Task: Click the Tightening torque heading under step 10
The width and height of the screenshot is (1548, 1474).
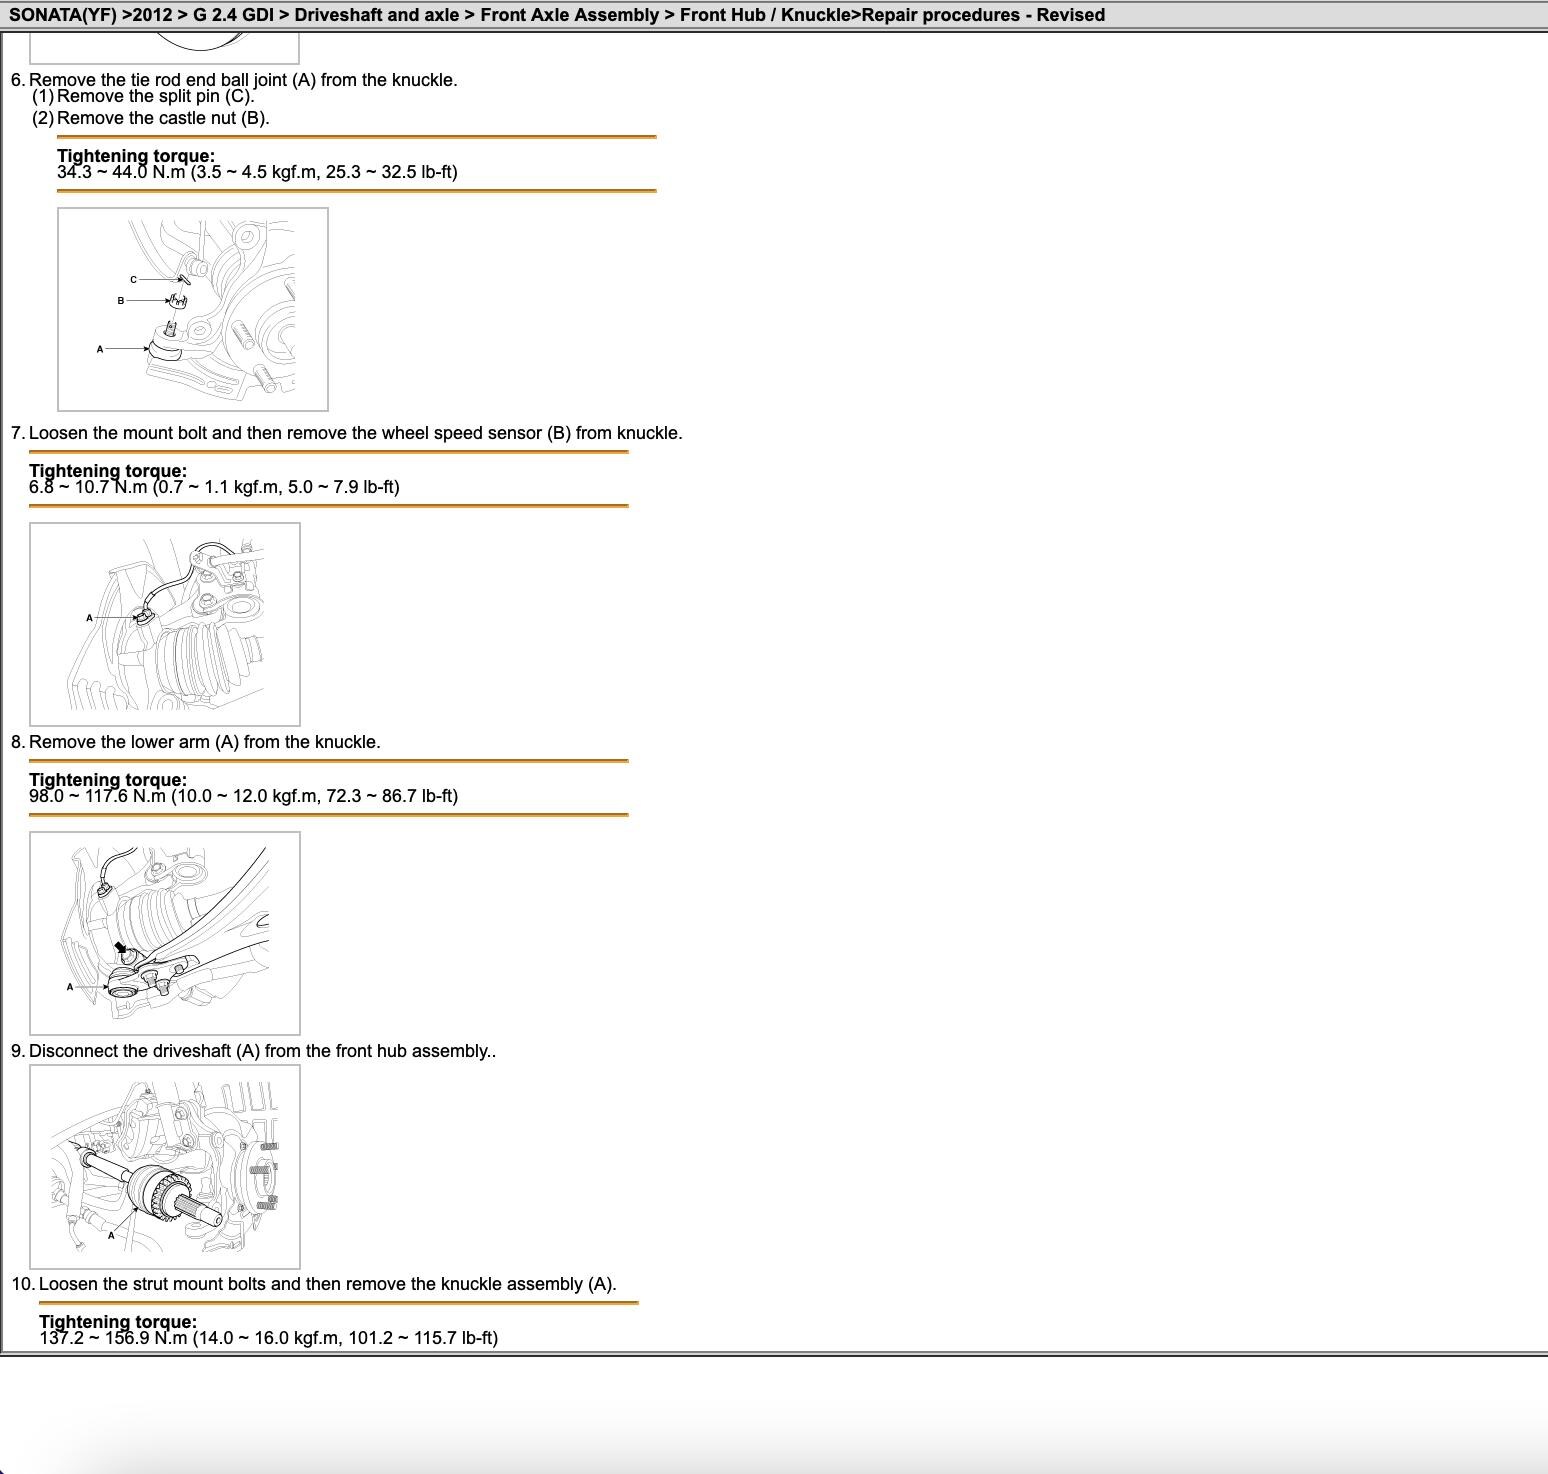Action: point(118,1321)
